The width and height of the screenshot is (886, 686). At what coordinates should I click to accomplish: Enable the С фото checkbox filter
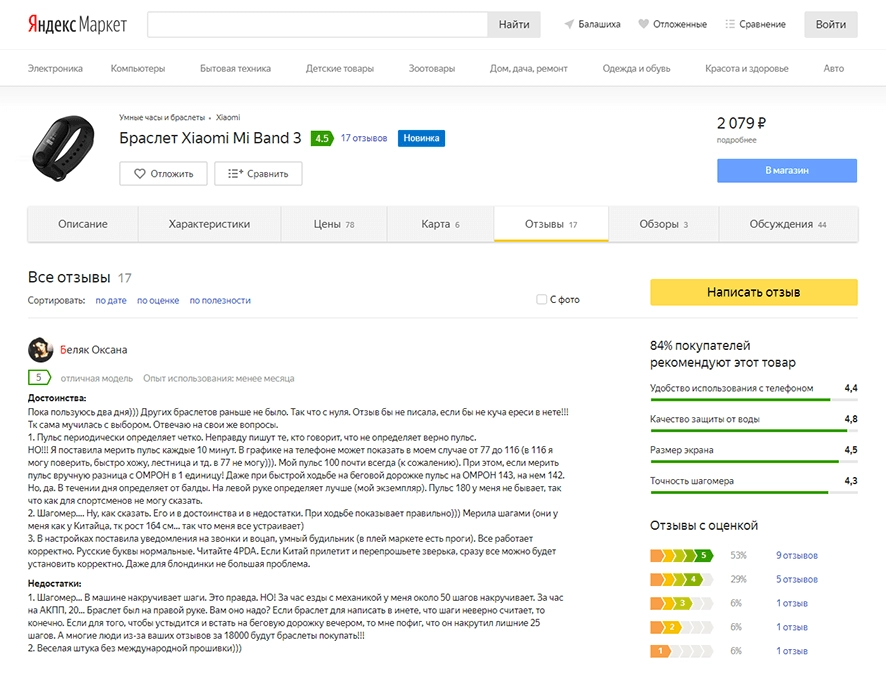point(541,299)
